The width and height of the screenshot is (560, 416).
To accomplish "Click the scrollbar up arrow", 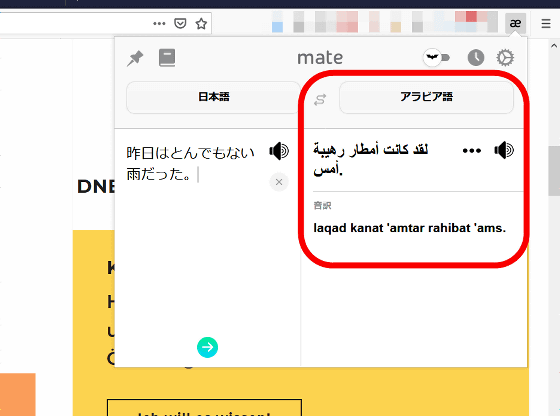I will pyautogui.click(x=554, y=46).
